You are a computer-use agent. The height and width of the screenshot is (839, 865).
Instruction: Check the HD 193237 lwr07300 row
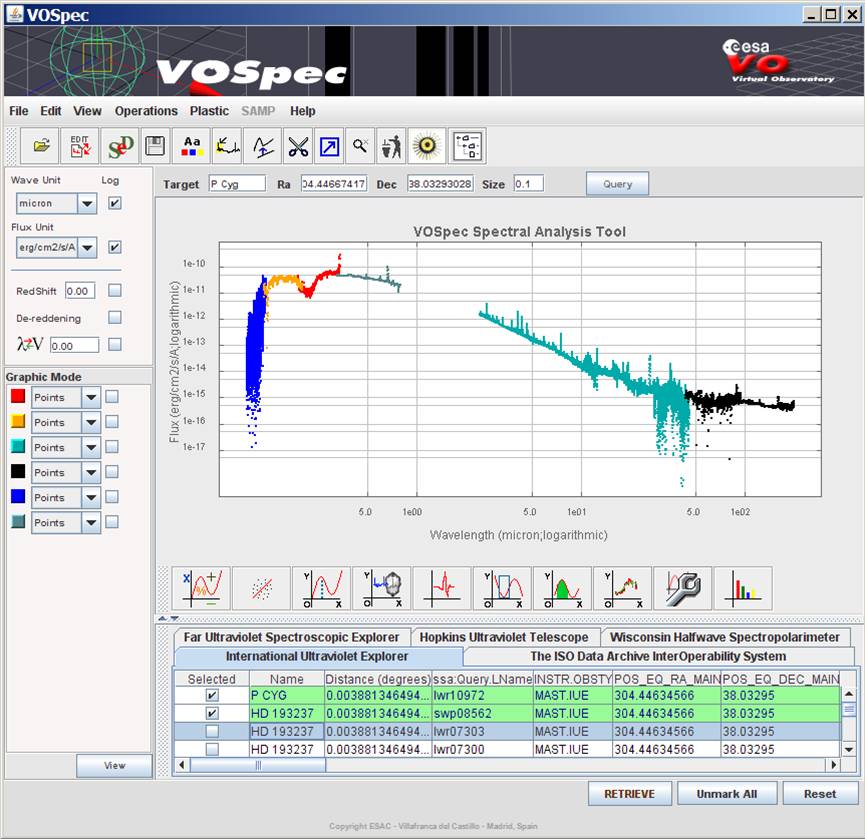212,749
